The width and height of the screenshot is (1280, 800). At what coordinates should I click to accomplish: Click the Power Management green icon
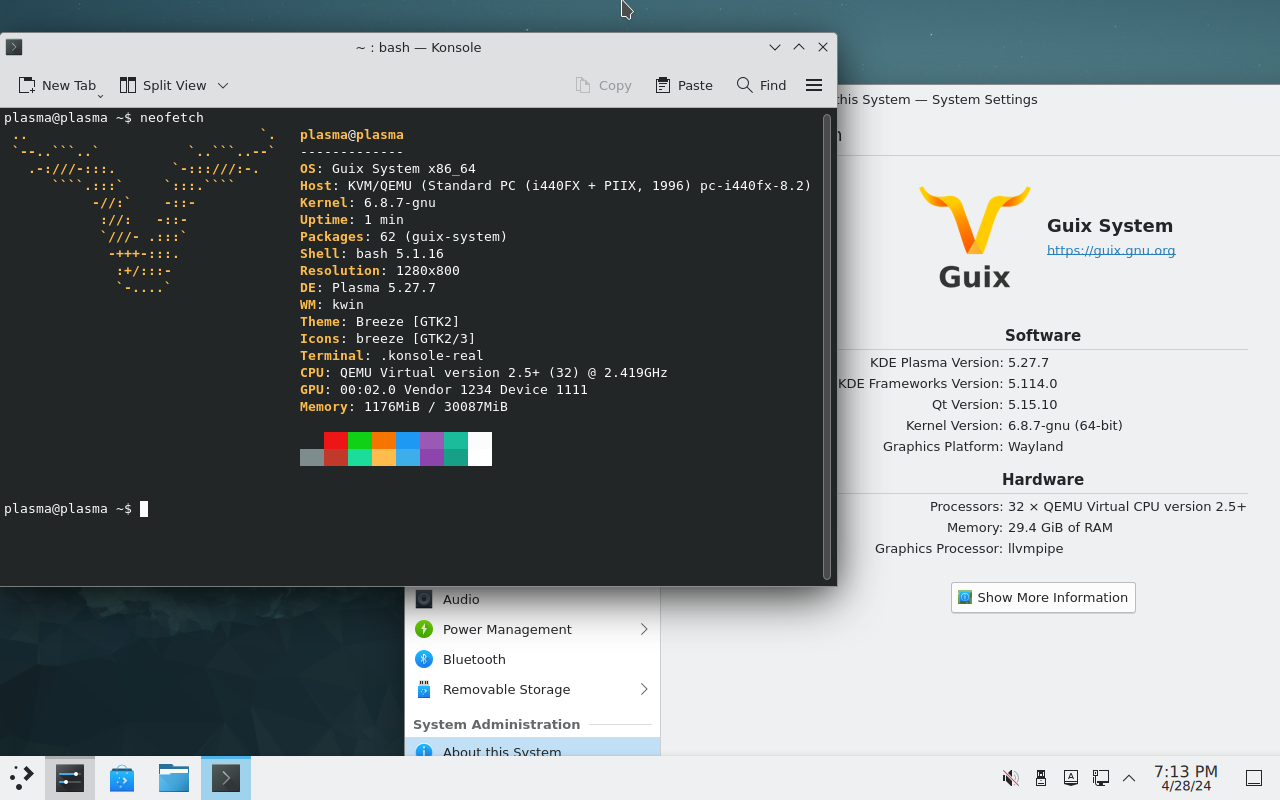coord(424,629)
